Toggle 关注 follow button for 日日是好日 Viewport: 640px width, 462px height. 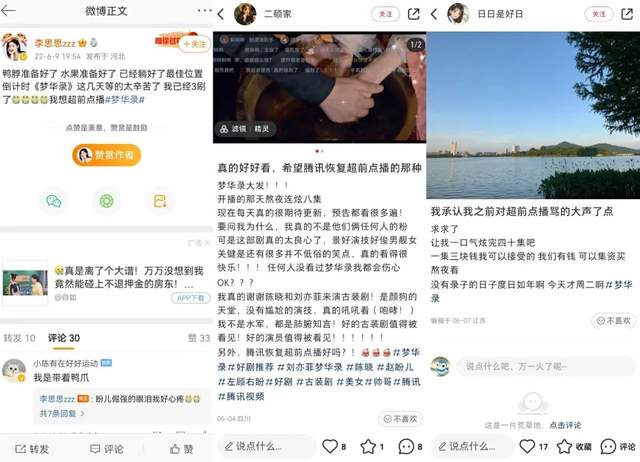point(599,14)
